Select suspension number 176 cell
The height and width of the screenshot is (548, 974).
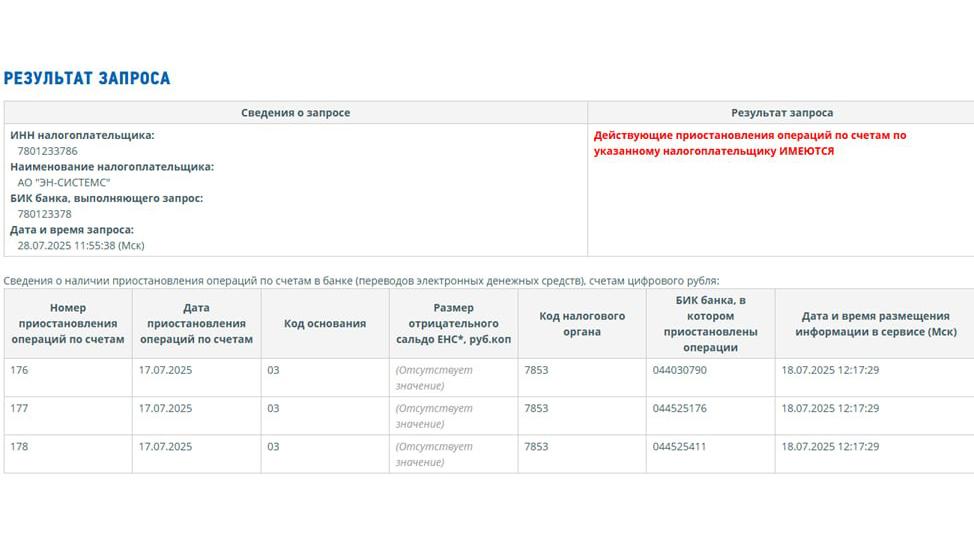20,370
